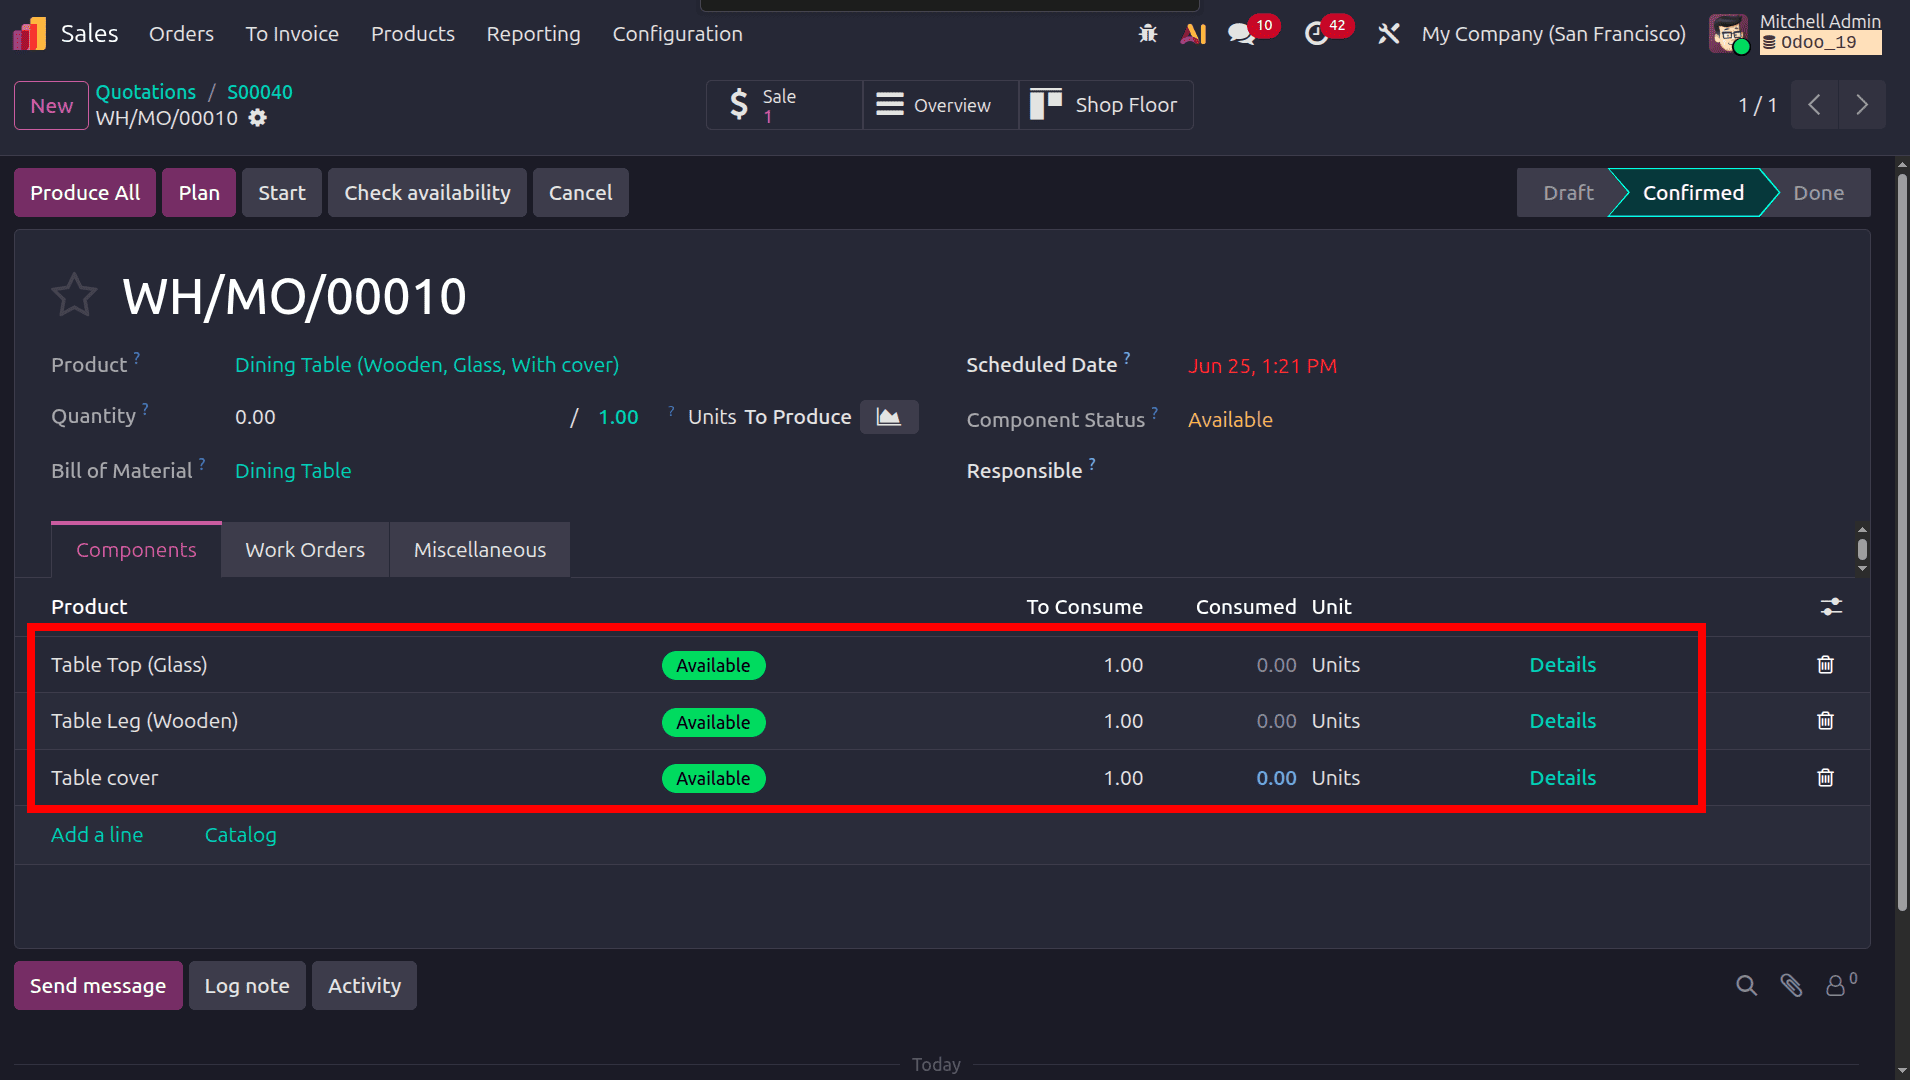Click Add a line link
1910x1080 pixels.
[97, 835]
